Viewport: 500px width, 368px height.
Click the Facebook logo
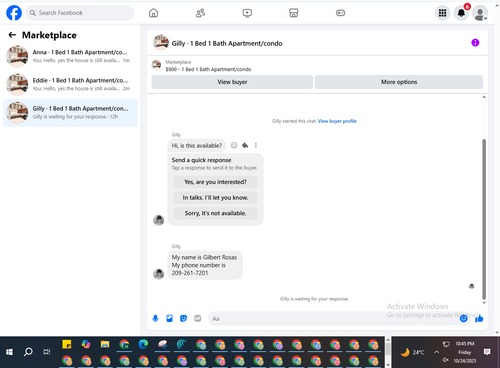tap(14, 13)
